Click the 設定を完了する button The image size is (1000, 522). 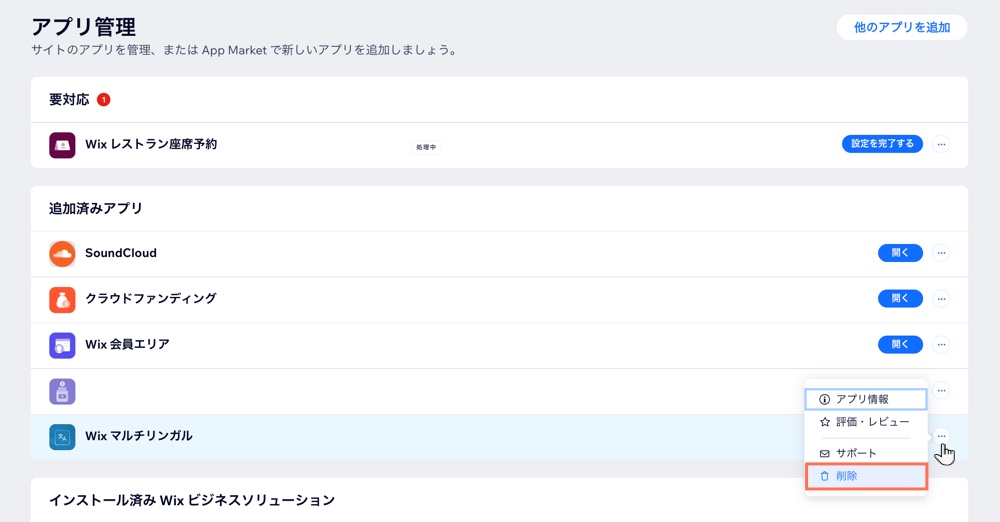(882, 144)
